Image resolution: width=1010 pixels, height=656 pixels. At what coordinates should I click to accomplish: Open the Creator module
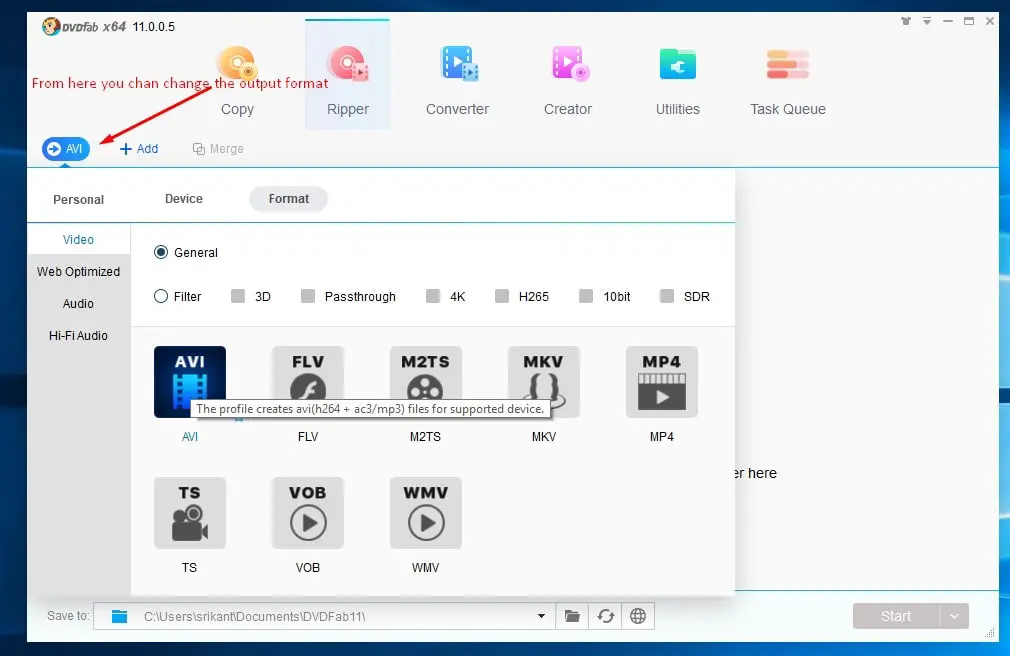coord(567,81)
